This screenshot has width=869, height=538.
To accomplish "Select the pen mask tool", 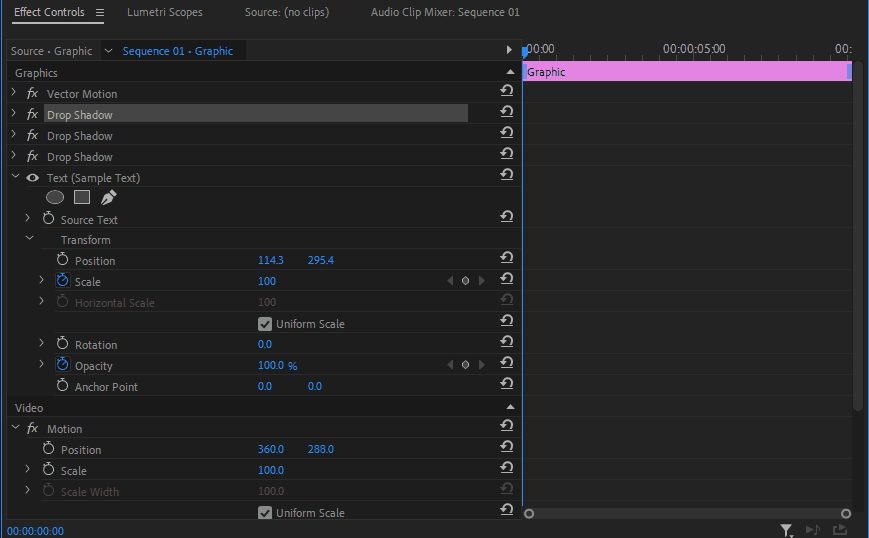I will 108,197.
